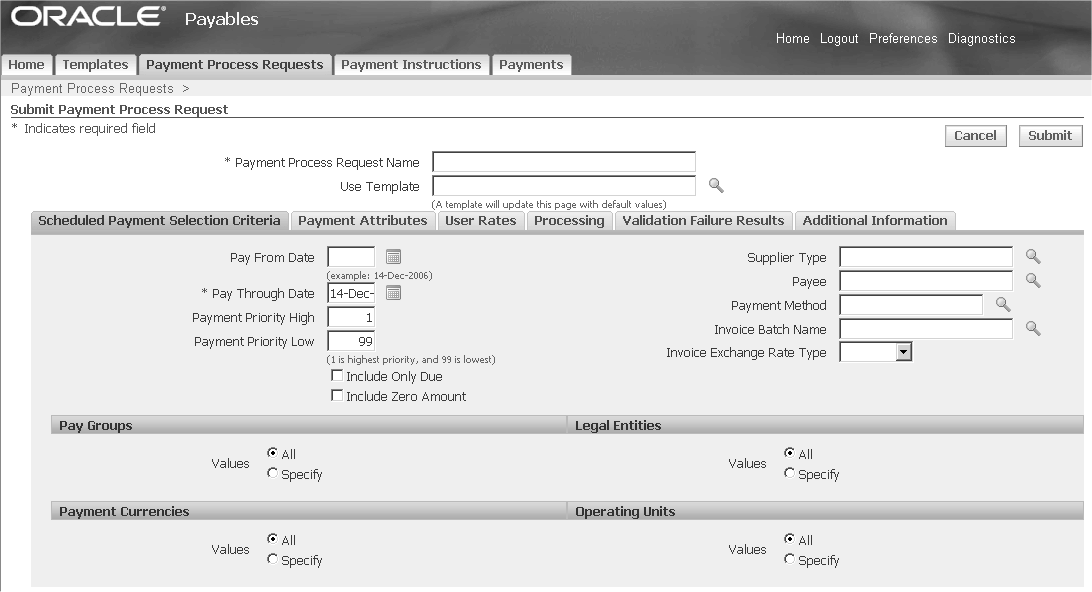Select All for Operating Units values
The width and height of the screenshot is (1092, 592).
click(789, 538)
